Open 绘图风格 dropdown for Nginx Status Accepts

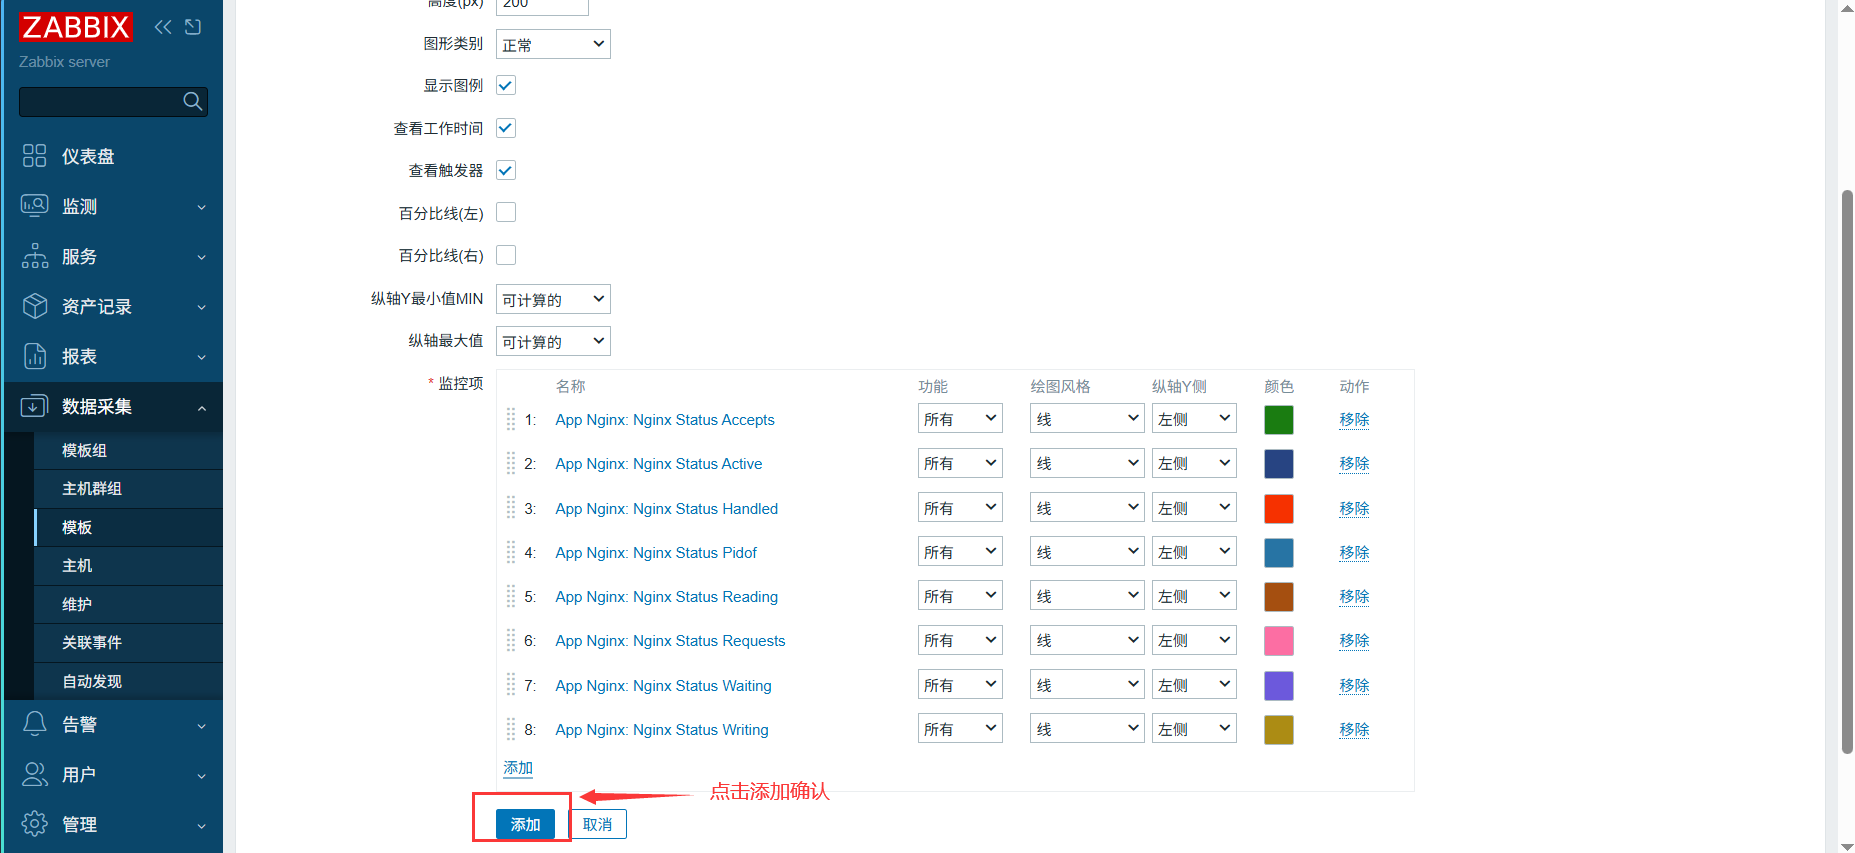pyautogui.click(x=1087, y=419)
